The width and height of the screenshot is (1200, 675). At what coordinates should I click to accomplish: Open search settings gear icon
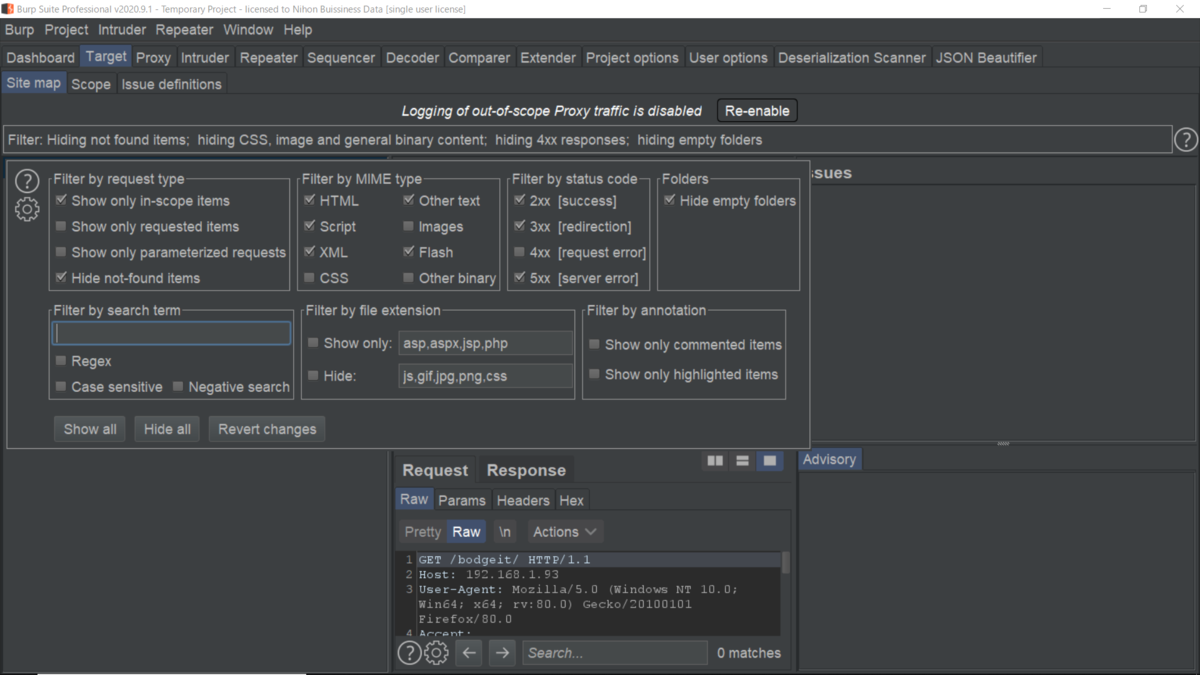coord(436,653)
